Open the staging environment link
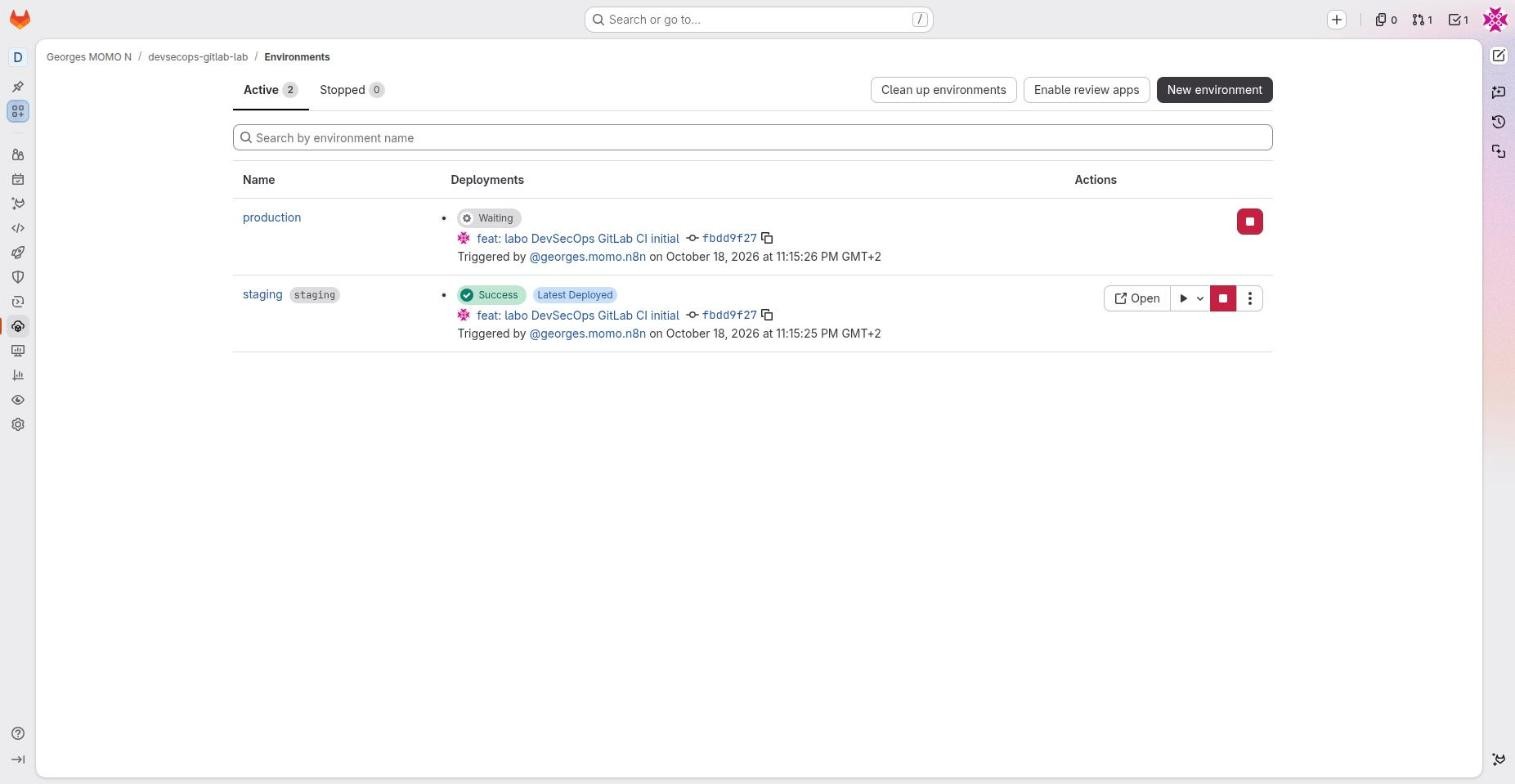 [263, 295]
